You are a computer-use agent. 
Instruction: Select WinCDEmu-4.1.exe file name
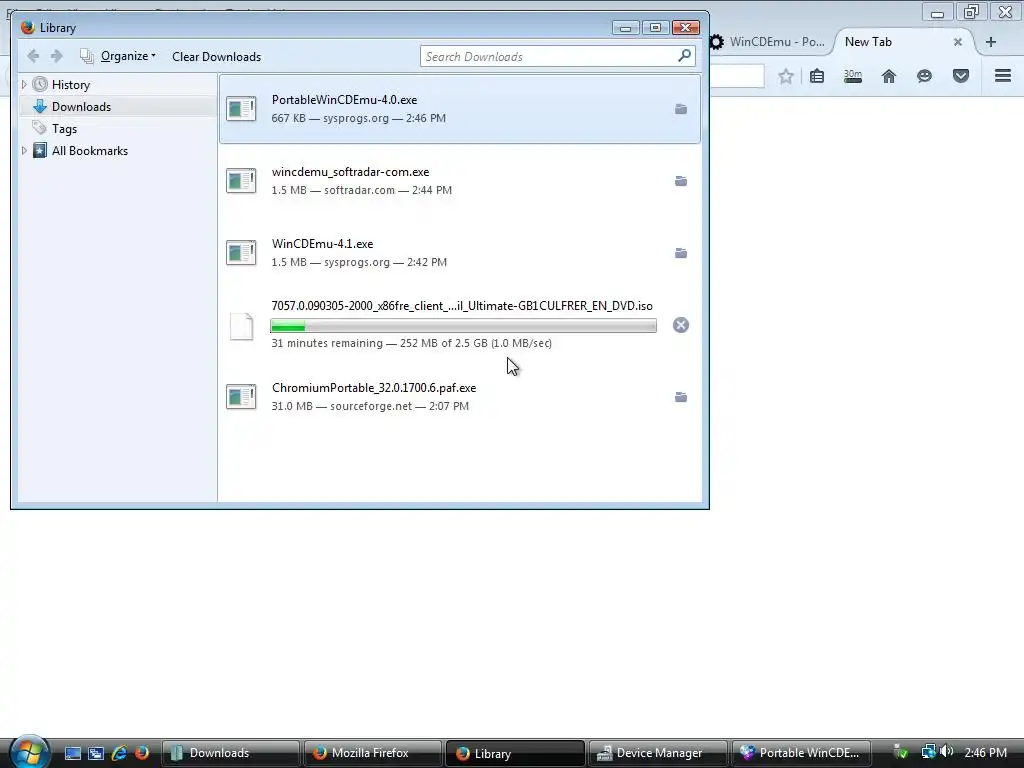point(323,244)
